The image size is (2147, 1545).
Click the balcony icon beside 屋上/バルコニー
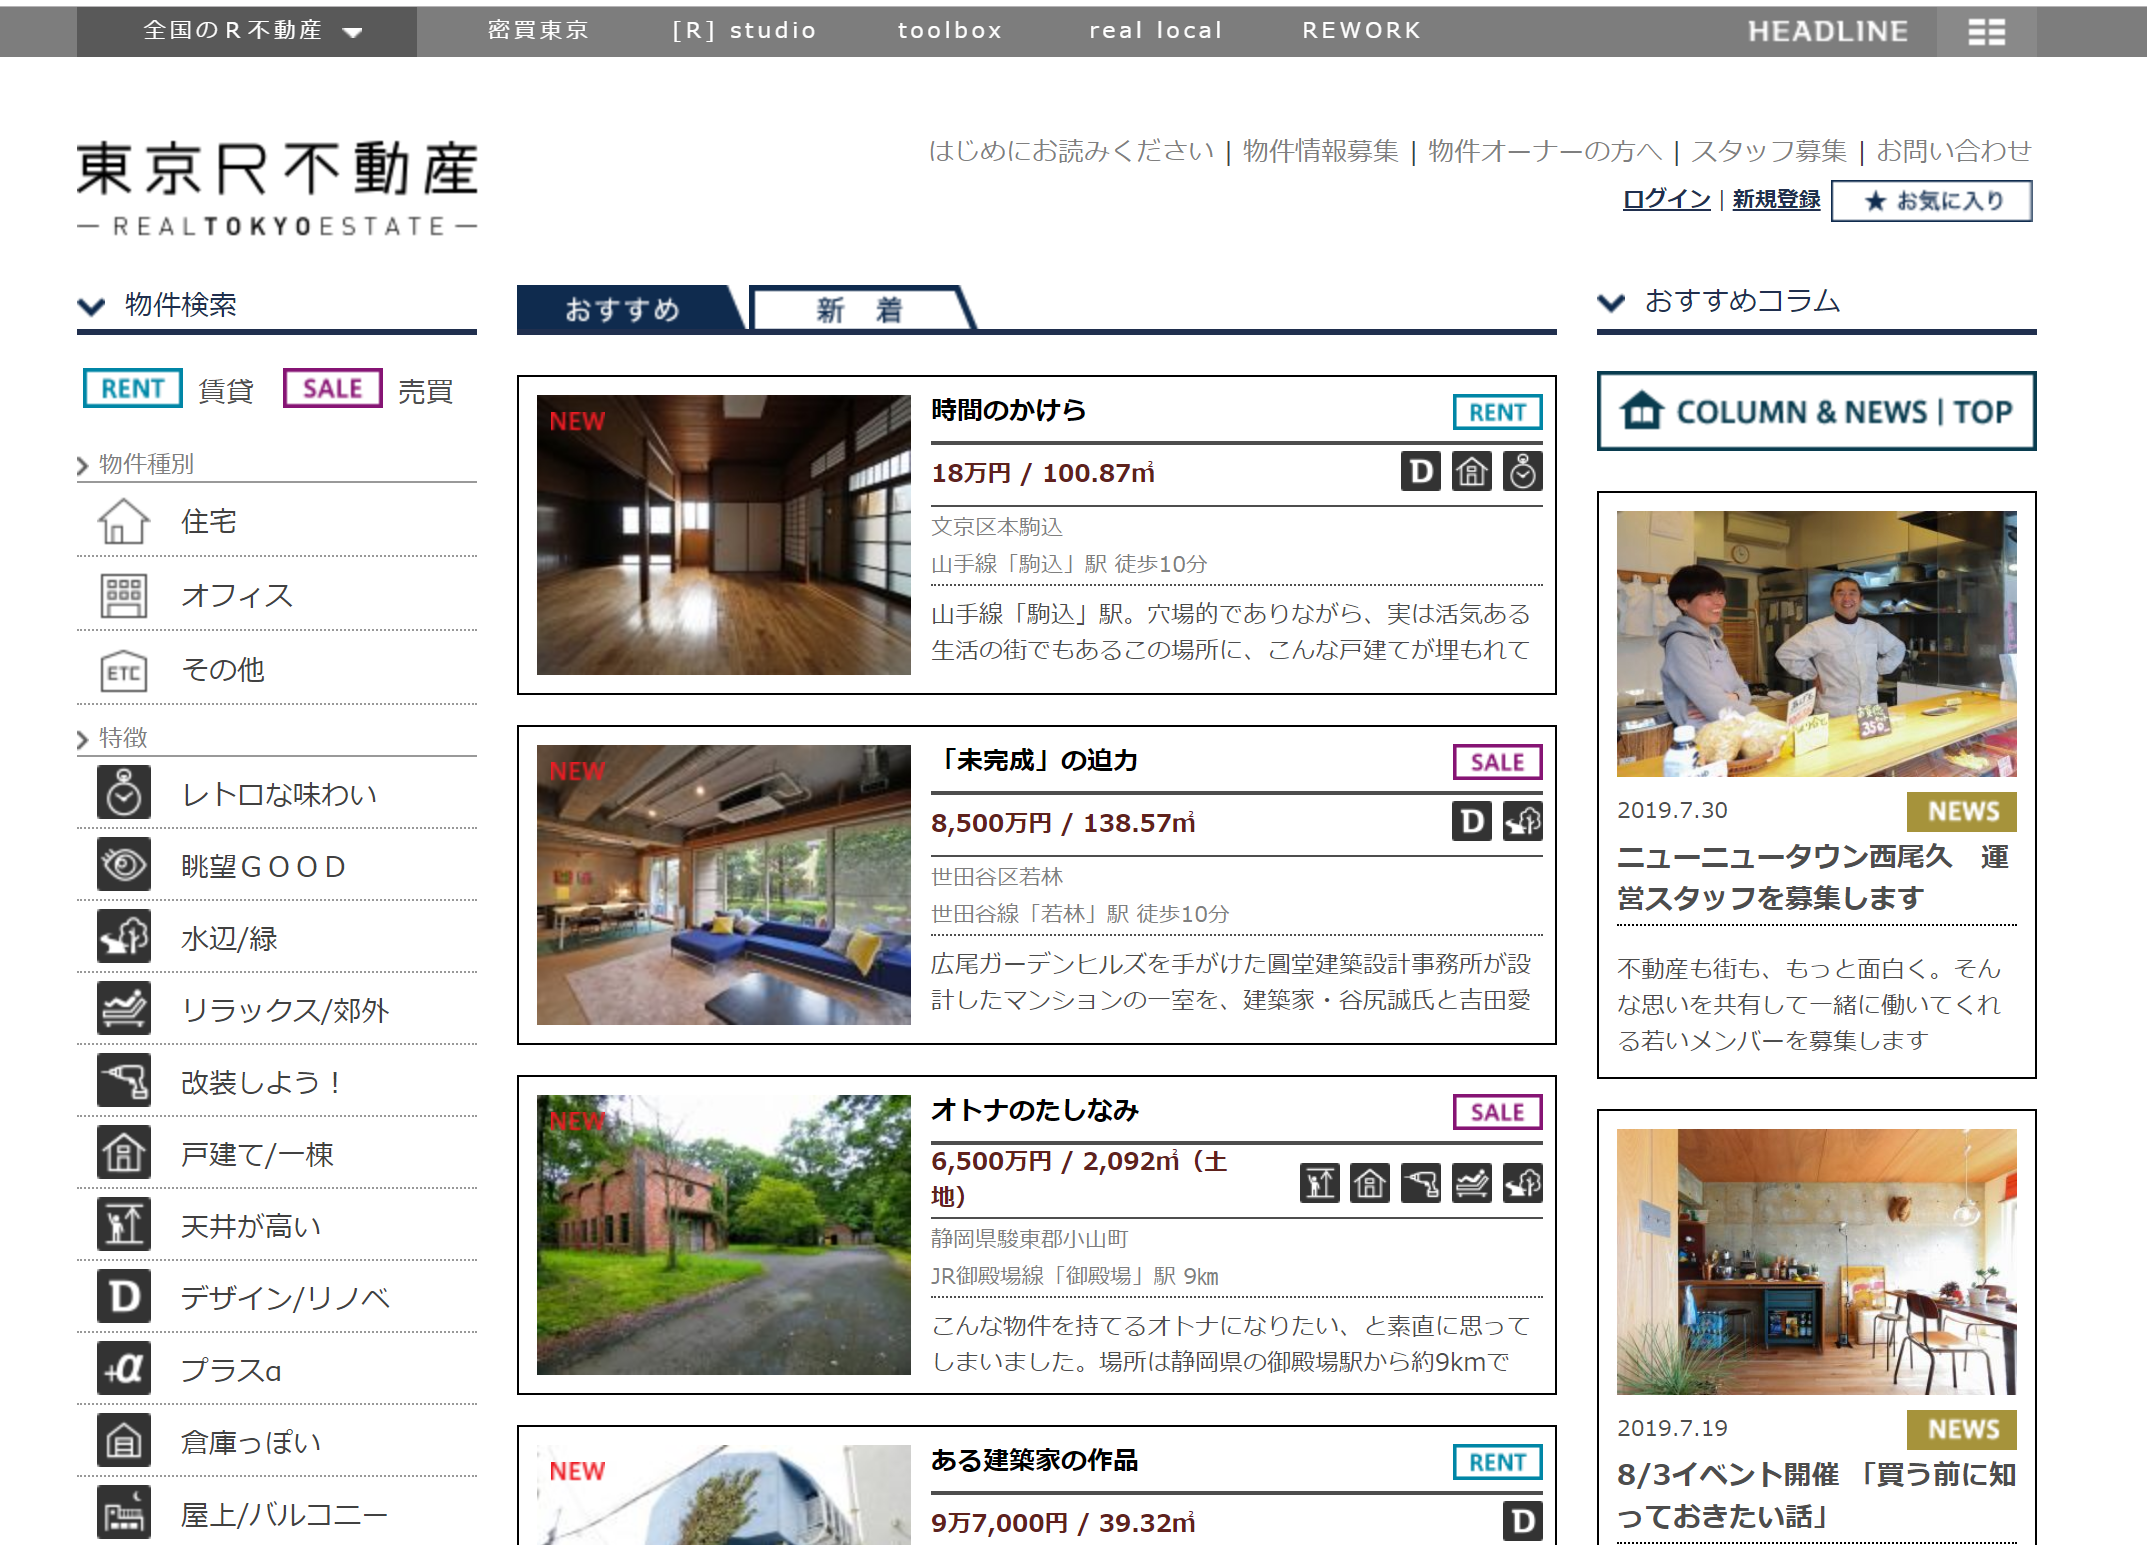click(x=124, y=1513)
